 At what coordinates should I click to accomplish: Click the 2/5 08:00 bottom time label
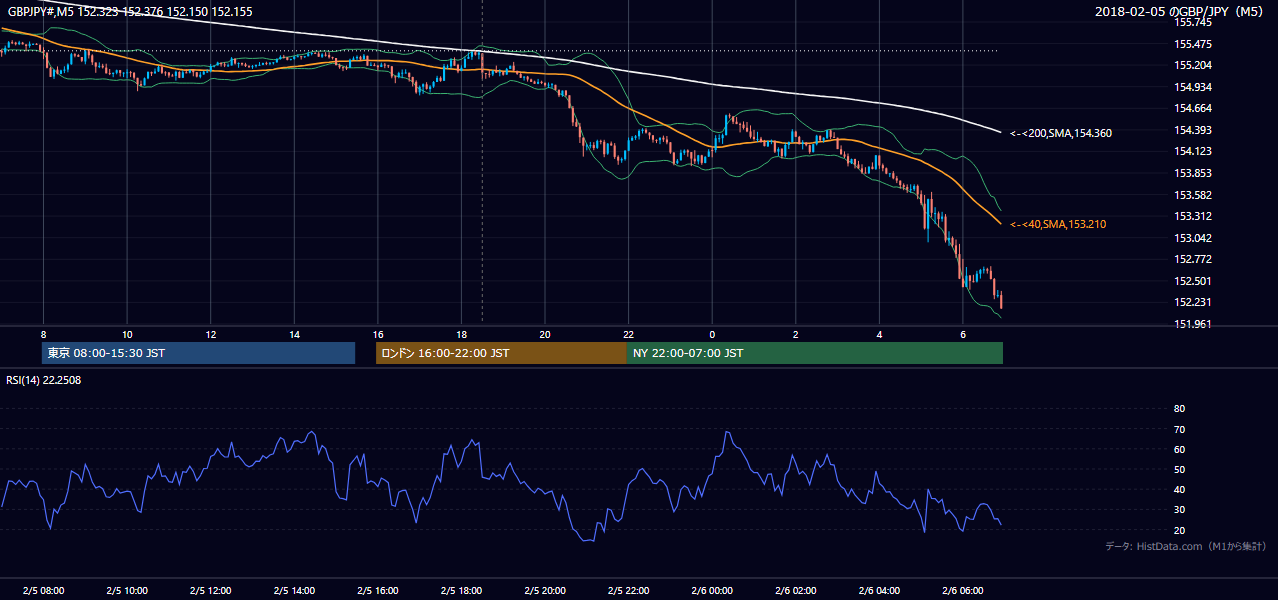43,591
